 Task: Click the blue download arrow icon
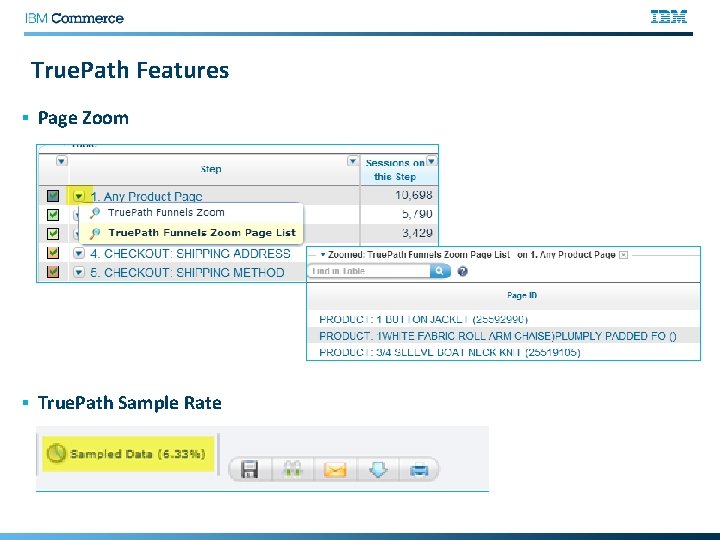click(377, 469)
